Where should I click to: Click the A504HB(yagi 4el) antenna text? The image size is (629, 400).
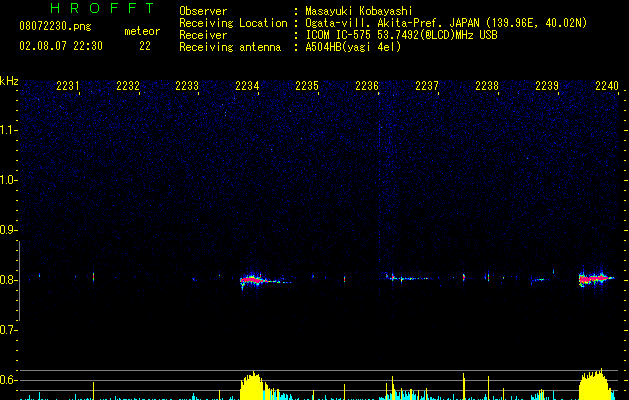click(x=353, y=47)
